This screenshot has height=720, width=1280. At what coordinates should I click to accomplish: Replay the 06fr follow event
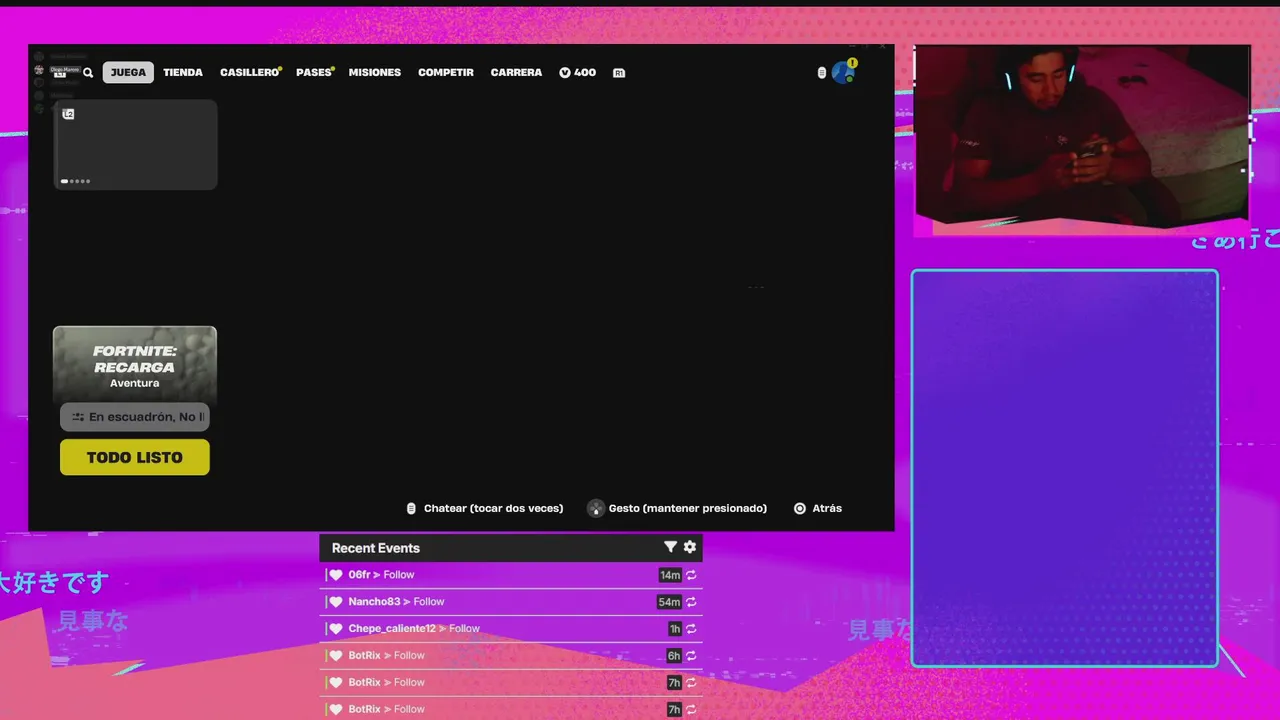(x=691, y=575)
